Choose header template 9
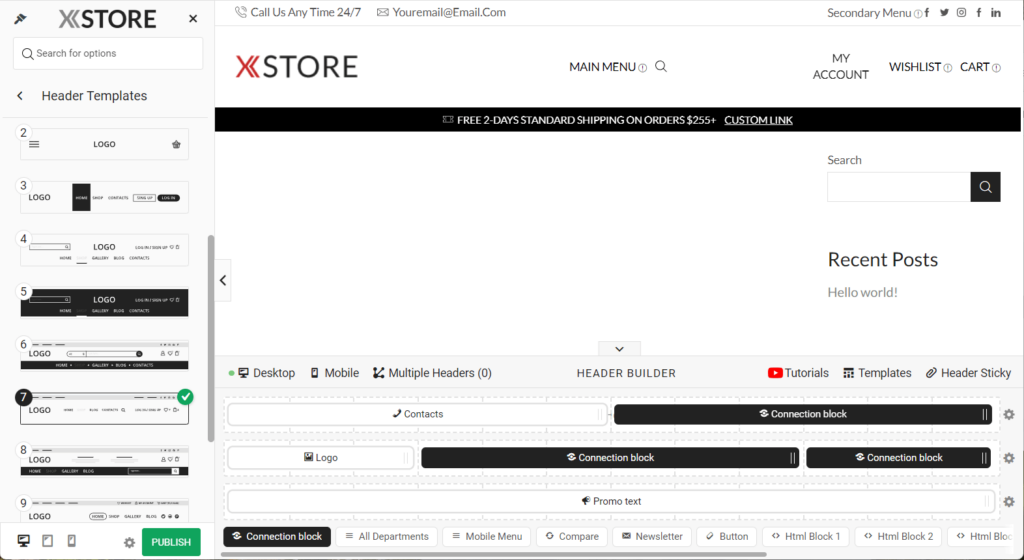This screenshot has height=560, width=1024. click(104, 510)
